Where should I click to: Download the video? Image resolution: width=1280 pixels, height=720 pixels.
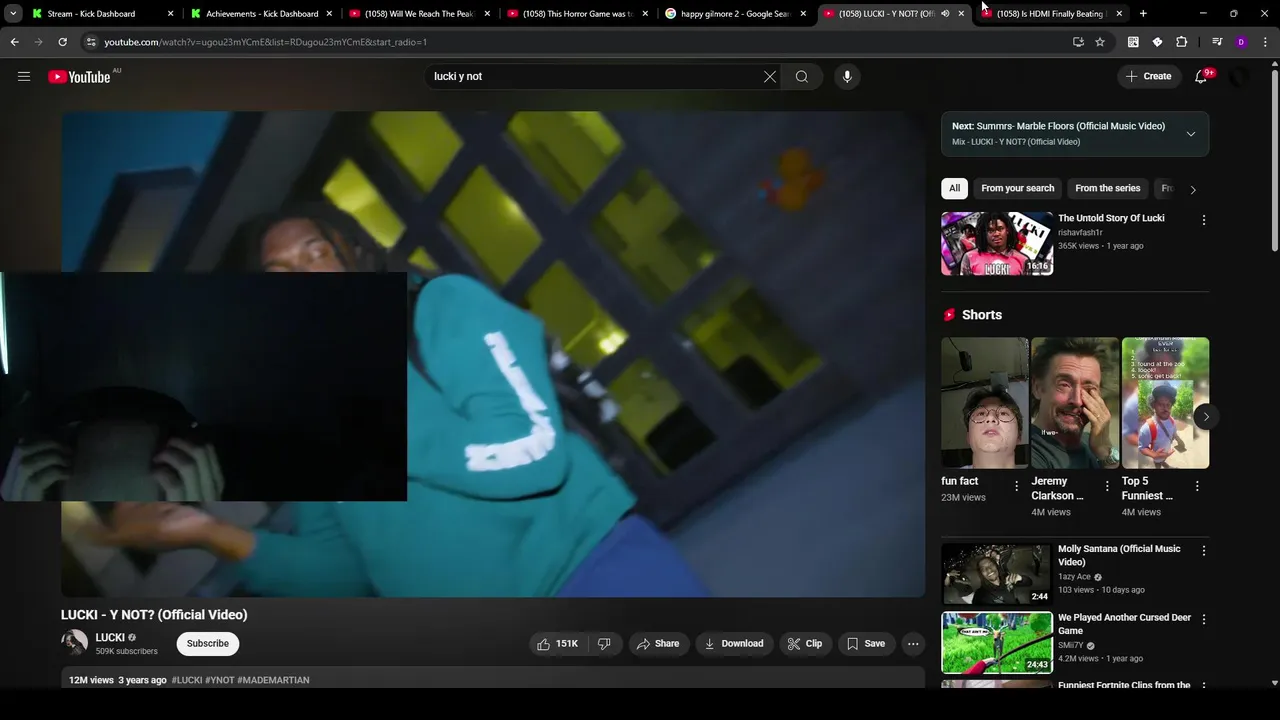coord(734,644)
